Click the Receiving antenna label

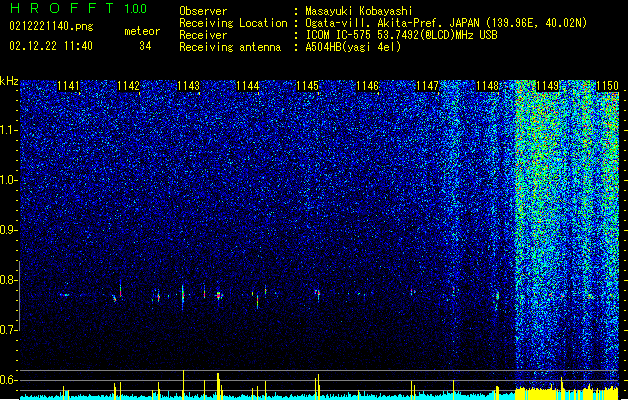pos(230,47)
